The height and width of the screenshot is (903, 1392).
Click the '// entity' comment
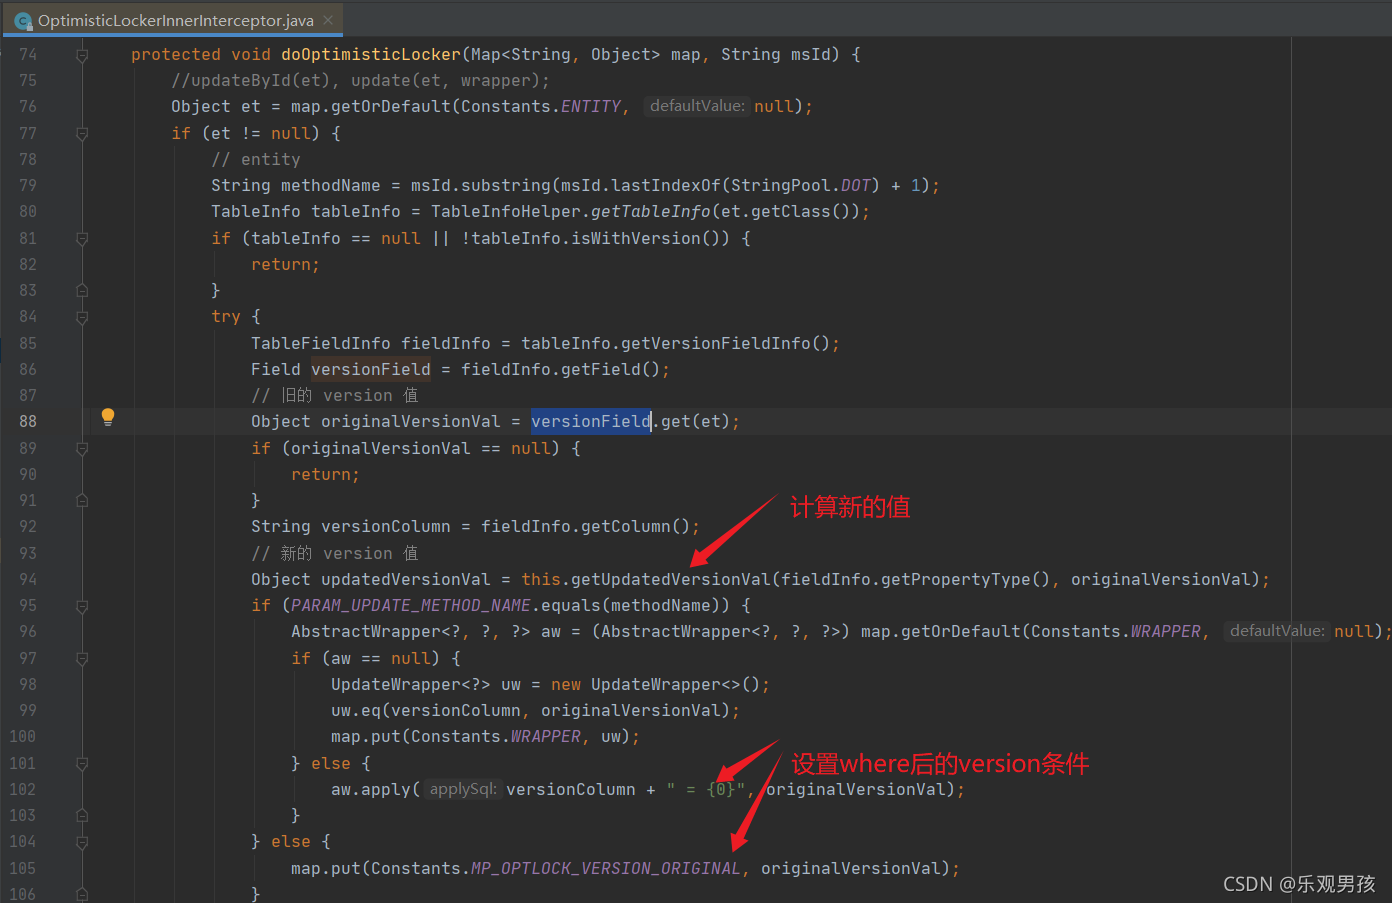click(x=256, y=159)
